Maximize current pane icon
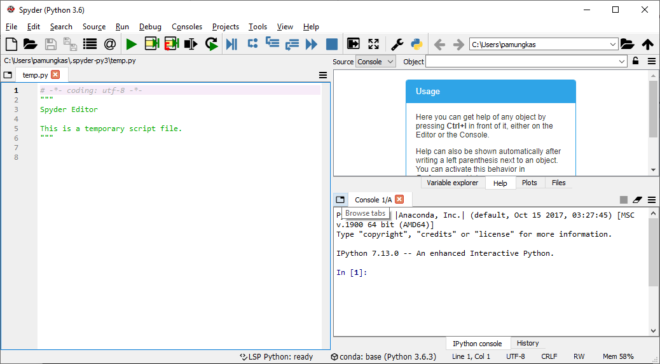660x364 pixels. (x=353, y=44)
